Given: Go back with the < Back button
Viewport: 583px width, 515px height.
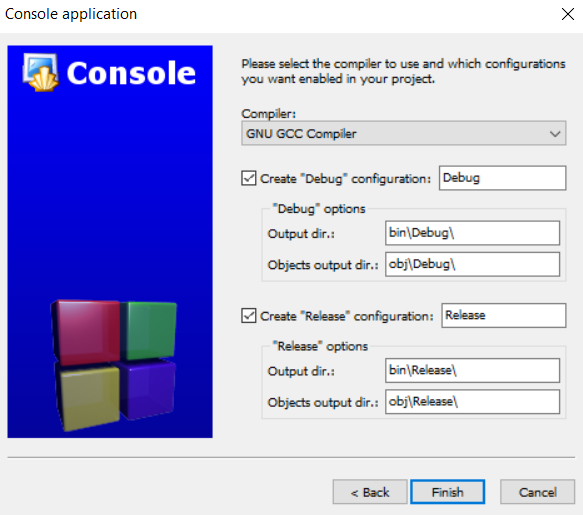Looking at the screenshot, I should point(370,492).
